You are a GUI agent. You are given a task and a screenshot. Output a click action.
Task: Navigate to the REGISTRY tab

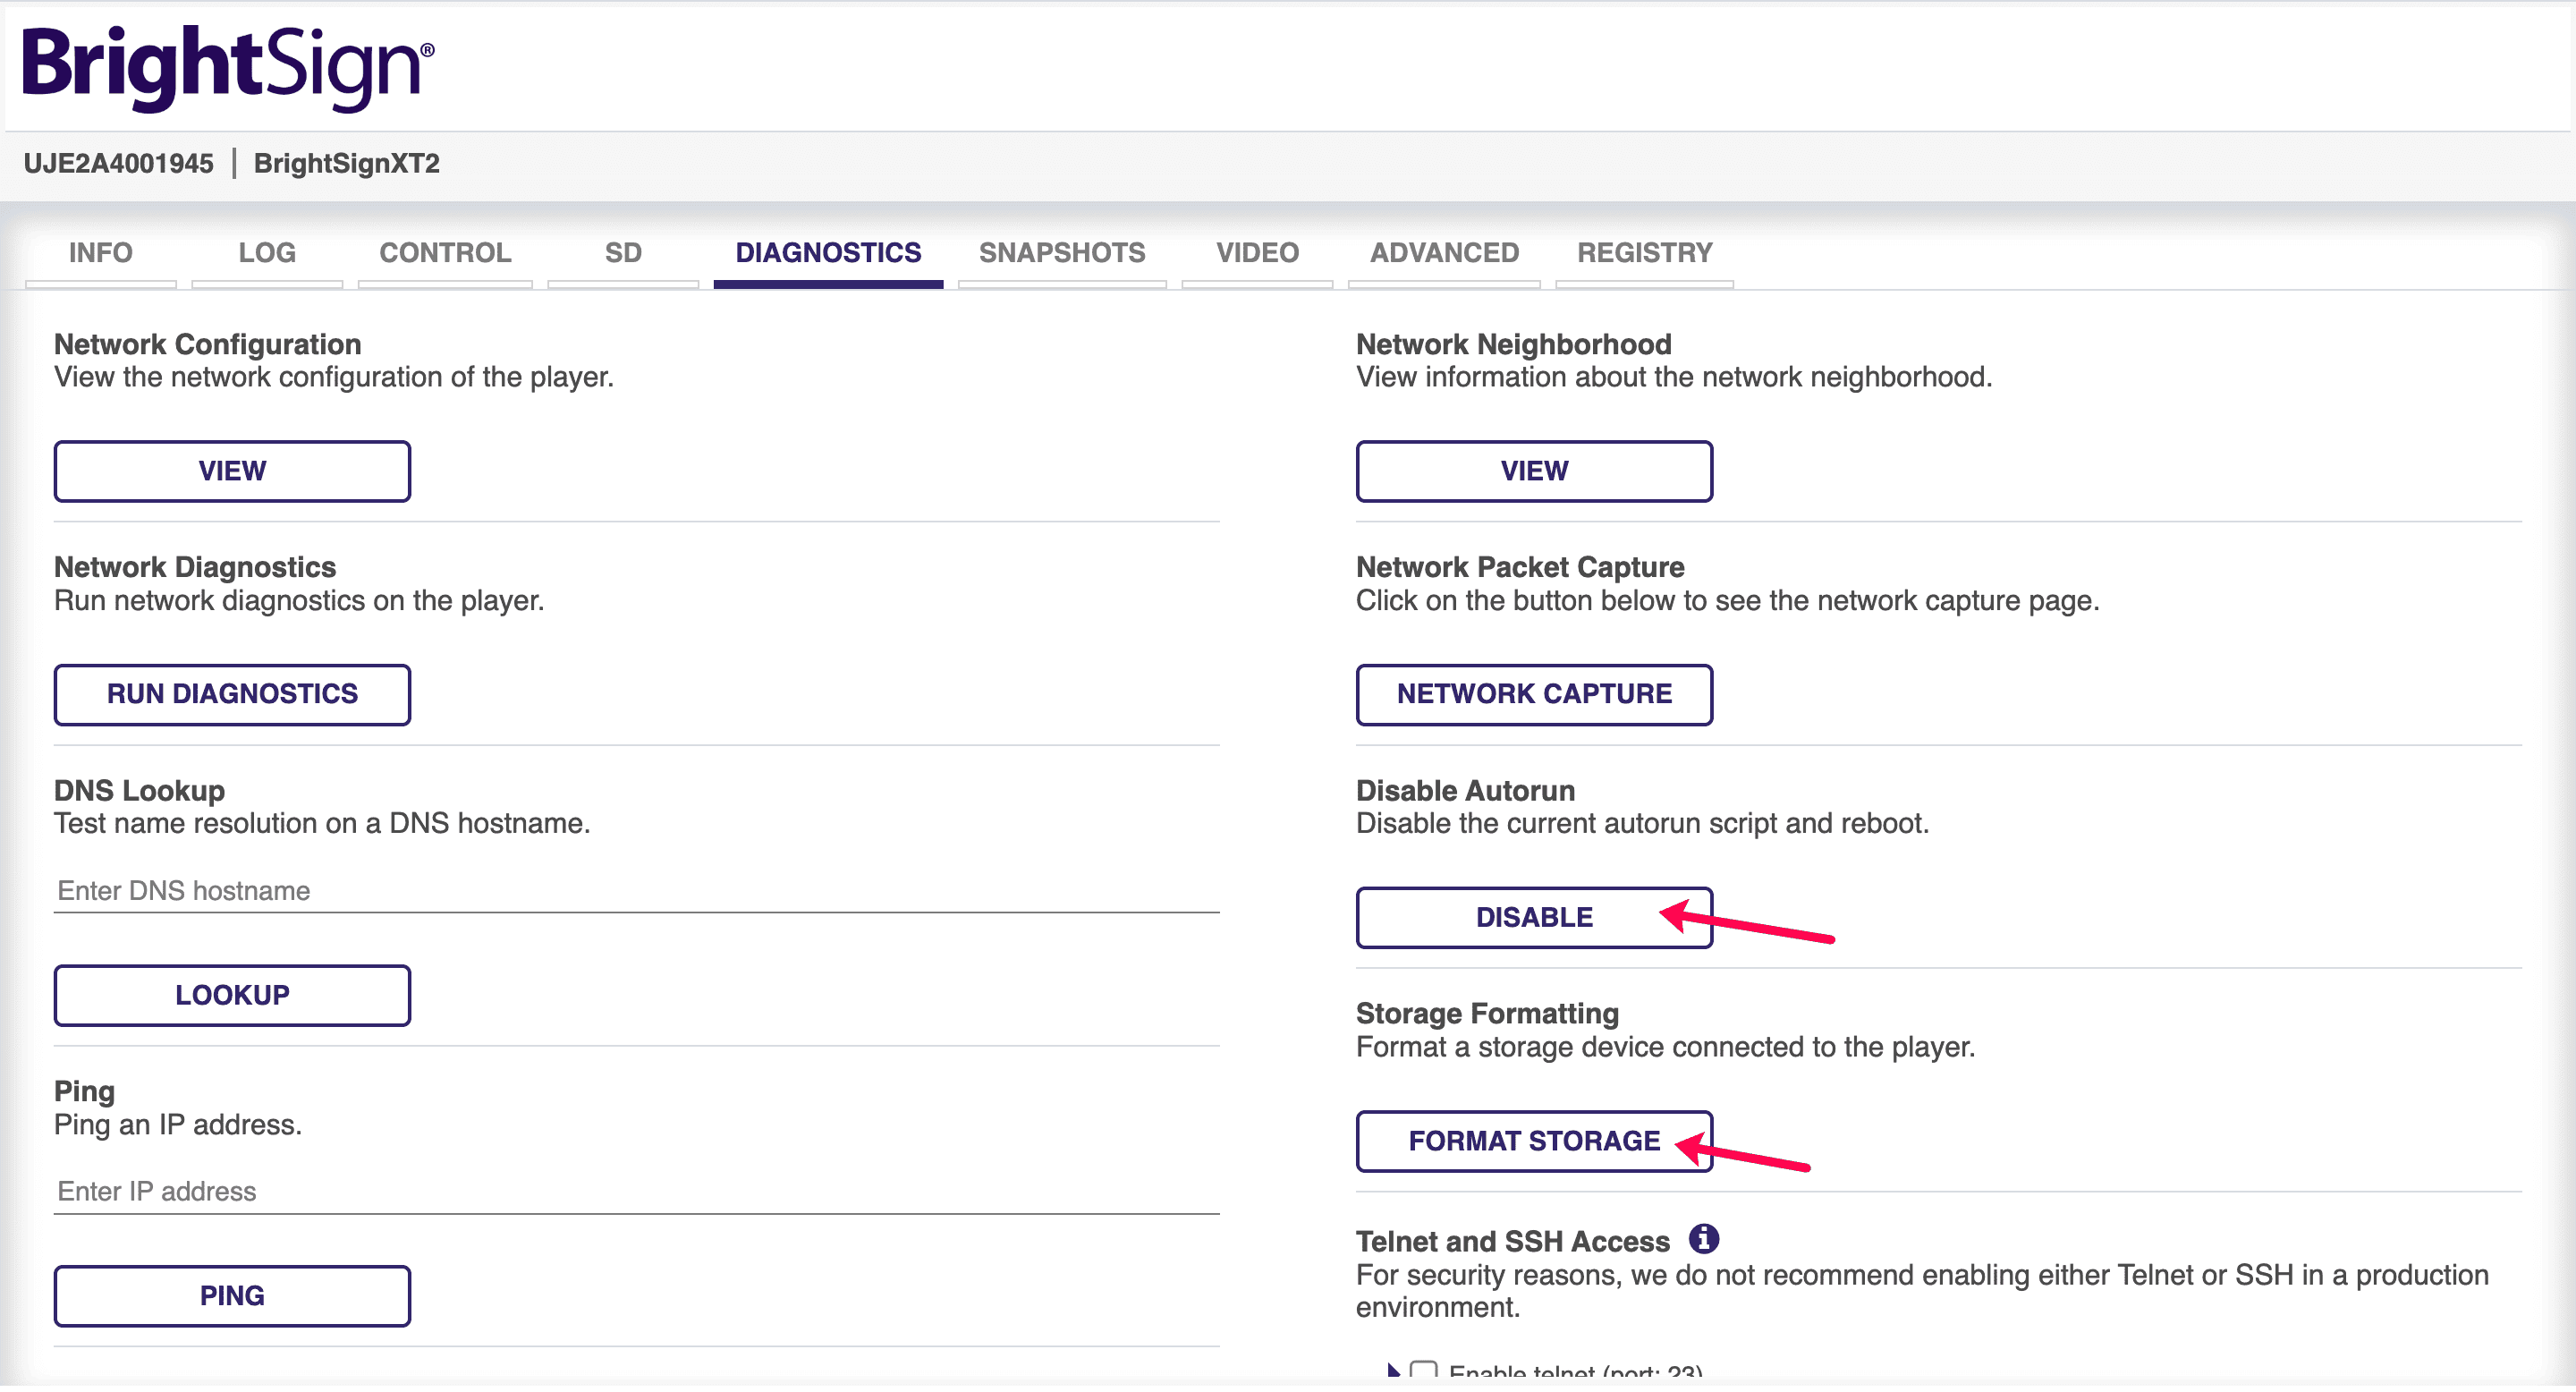1644,252
